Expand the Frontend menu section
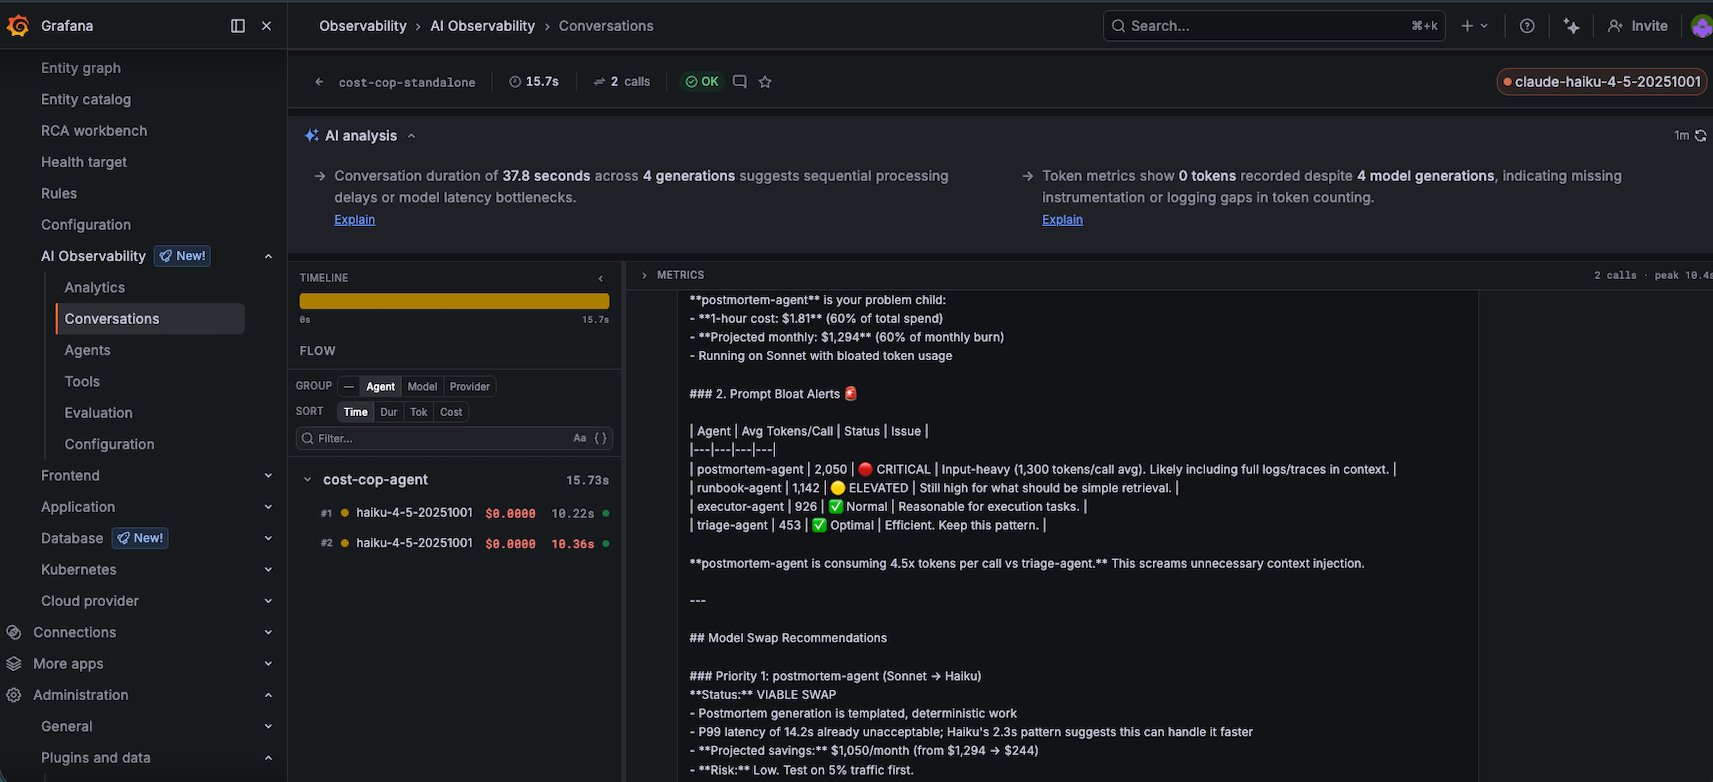Image resolution: width=1713 pixels, height=782 pixels. [x=268, y=476]
